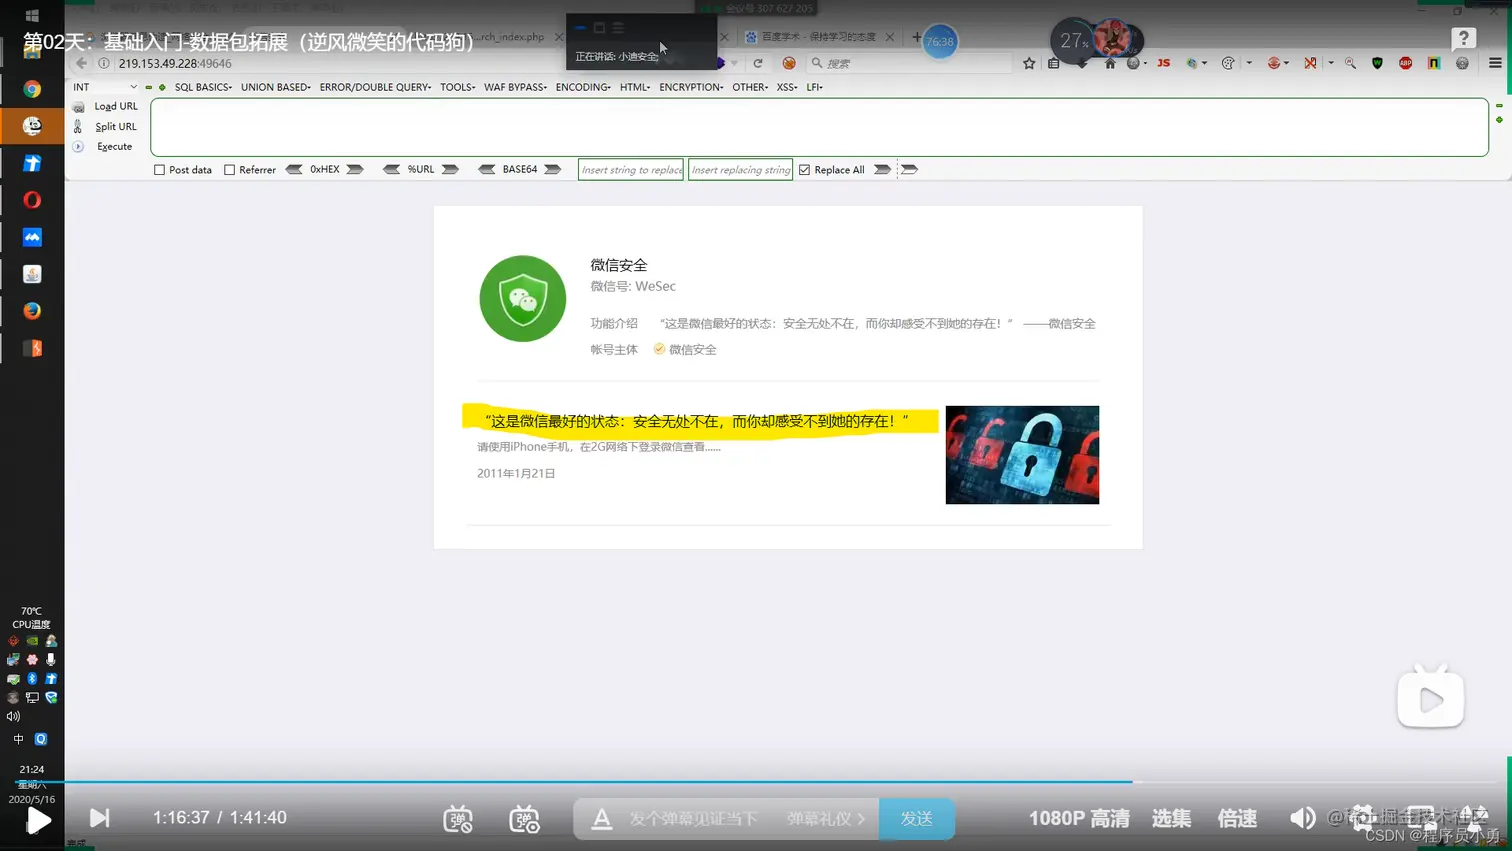Expand the LFI dropdown menu
Screen dimensions: 1512x851
tap(814, 87)
